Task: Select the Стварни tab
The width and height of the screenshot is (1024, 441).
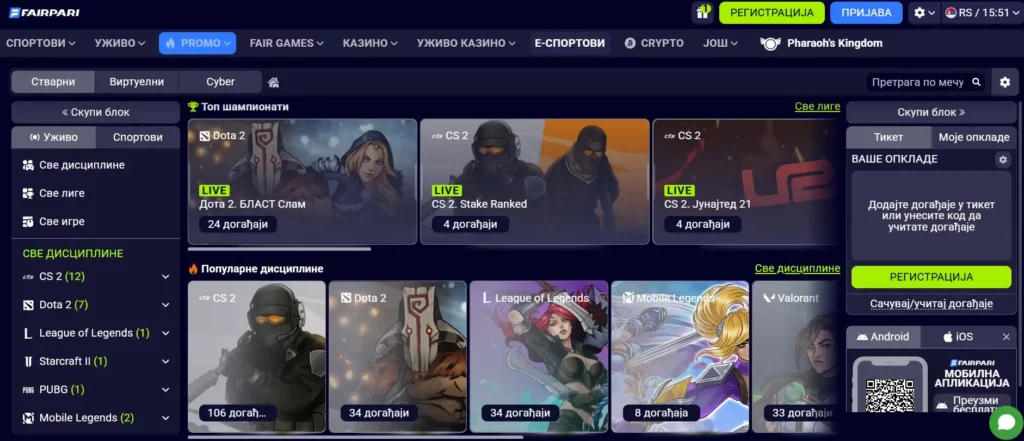Action: coord(53,82)
